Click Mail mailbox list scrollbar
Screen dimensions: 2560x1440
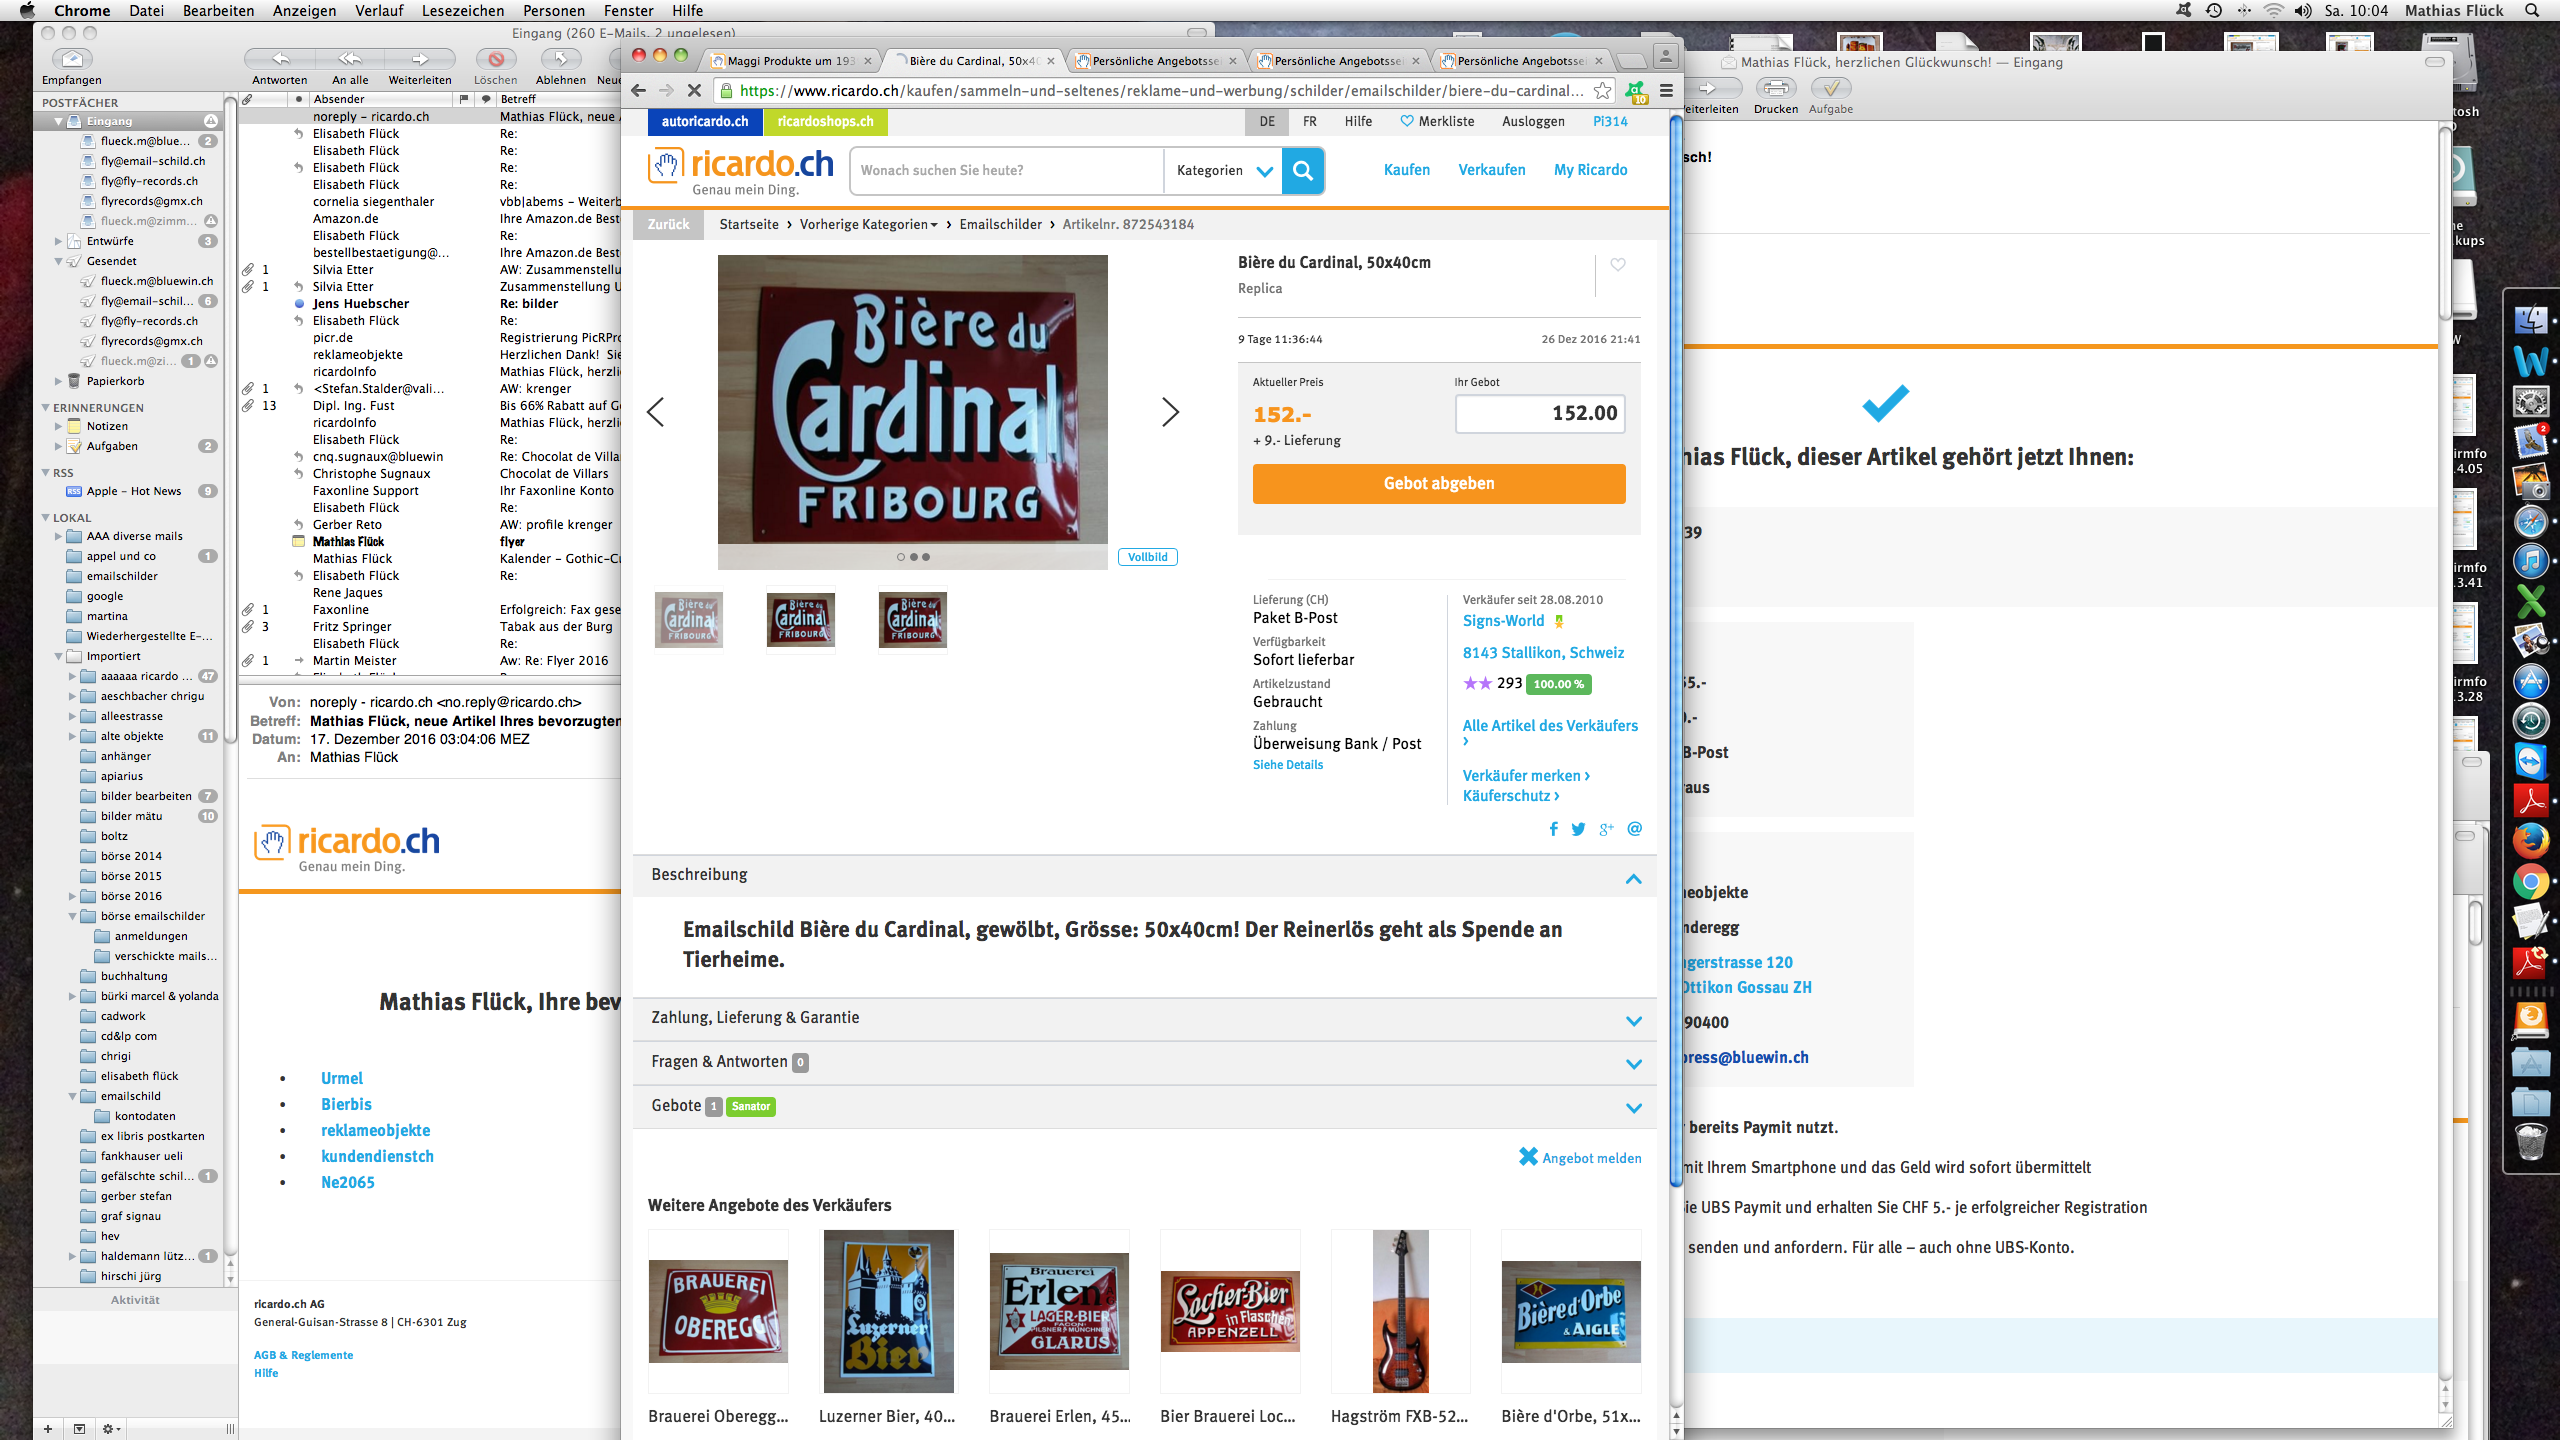coord(230,420)
